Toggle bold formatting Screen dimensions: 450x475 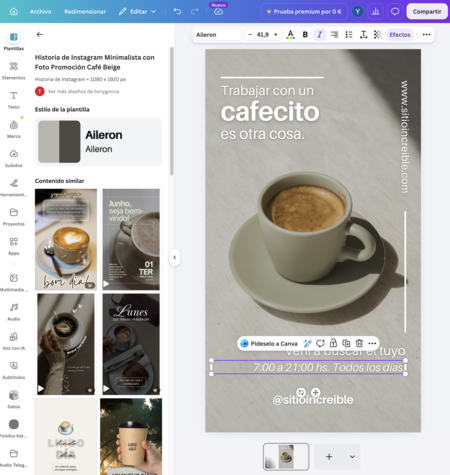[305, 35]
